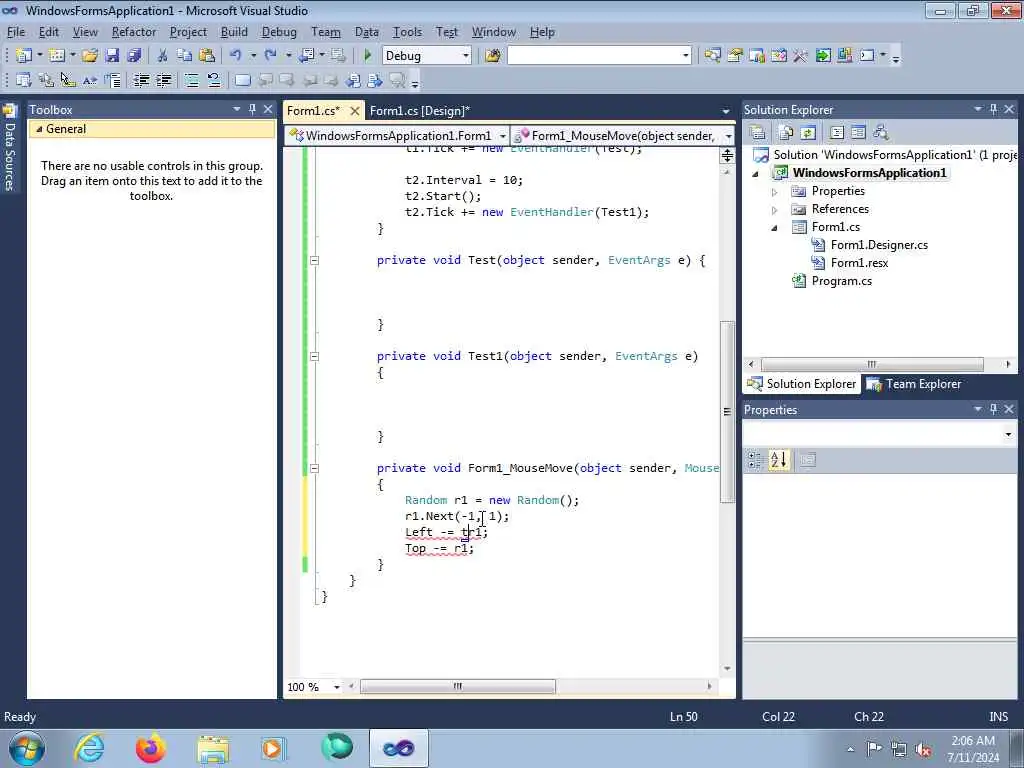The image size is (1024, 768).
Task: Click the Save All icon
Action: click(x=134, y=56)
